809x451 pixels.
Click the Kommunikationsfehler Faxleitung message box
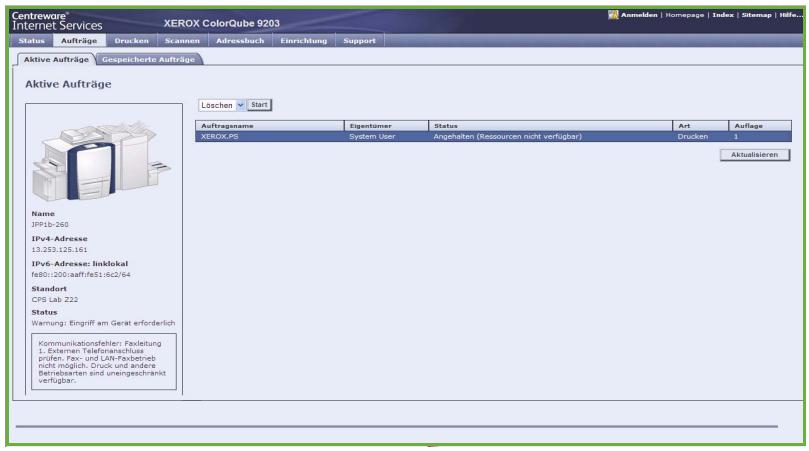(x=104, y=361)
